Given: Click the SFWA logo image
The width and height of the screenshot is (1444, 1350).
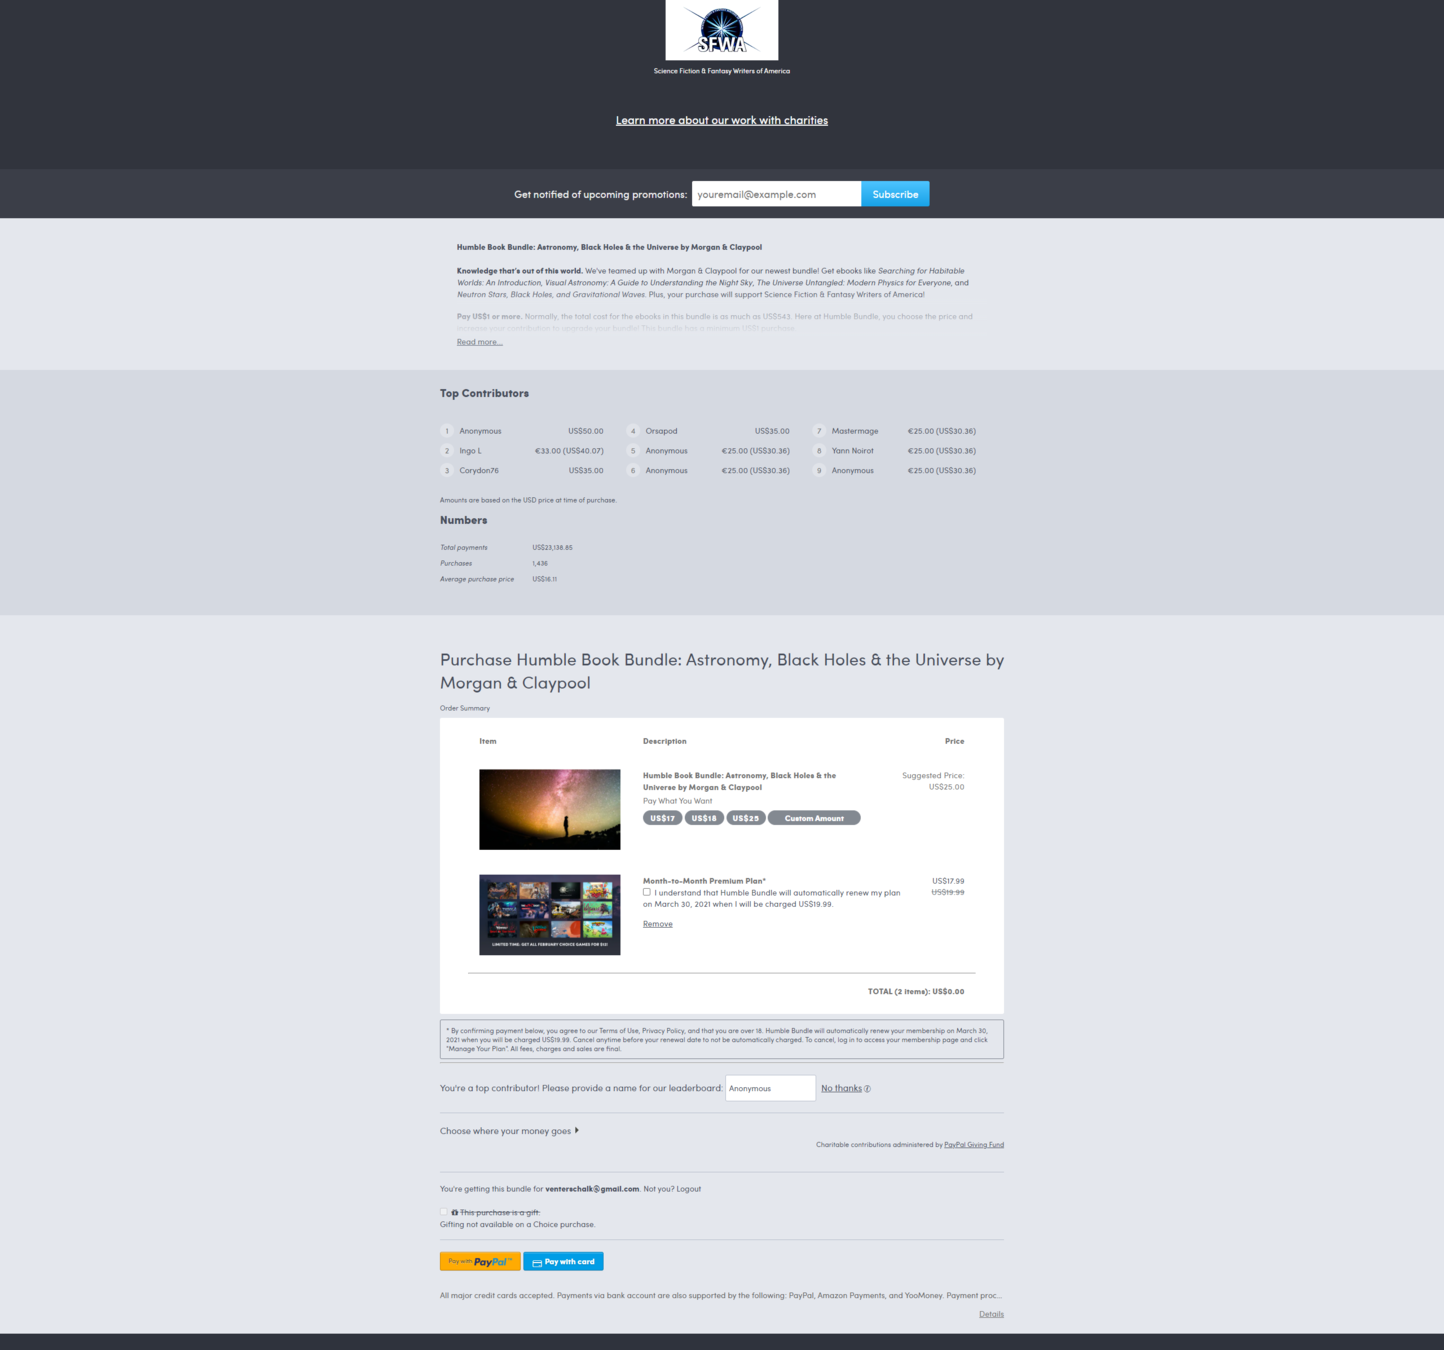Looking at the screenshot, I should click(721, 30).
